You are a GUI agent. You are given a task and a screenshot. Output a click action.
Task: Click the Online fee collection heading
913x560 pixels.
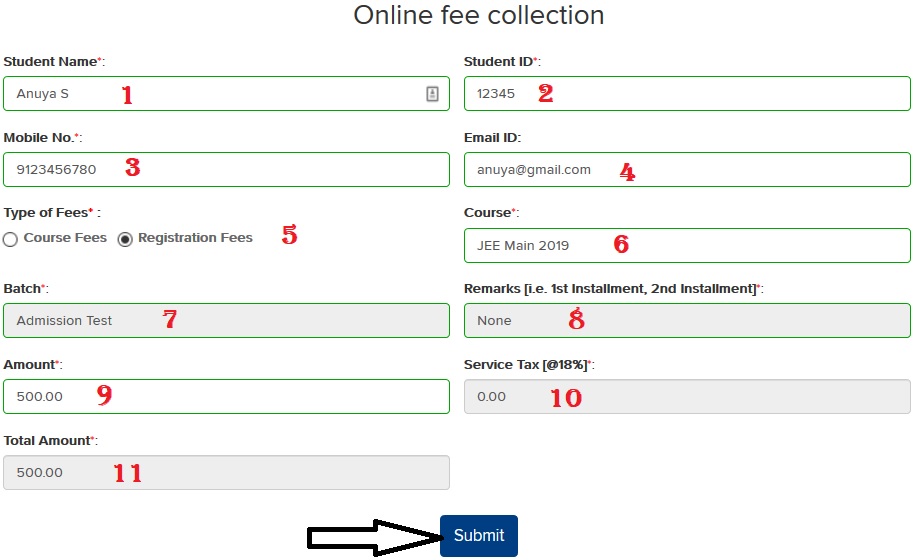[x=478, y=16]
